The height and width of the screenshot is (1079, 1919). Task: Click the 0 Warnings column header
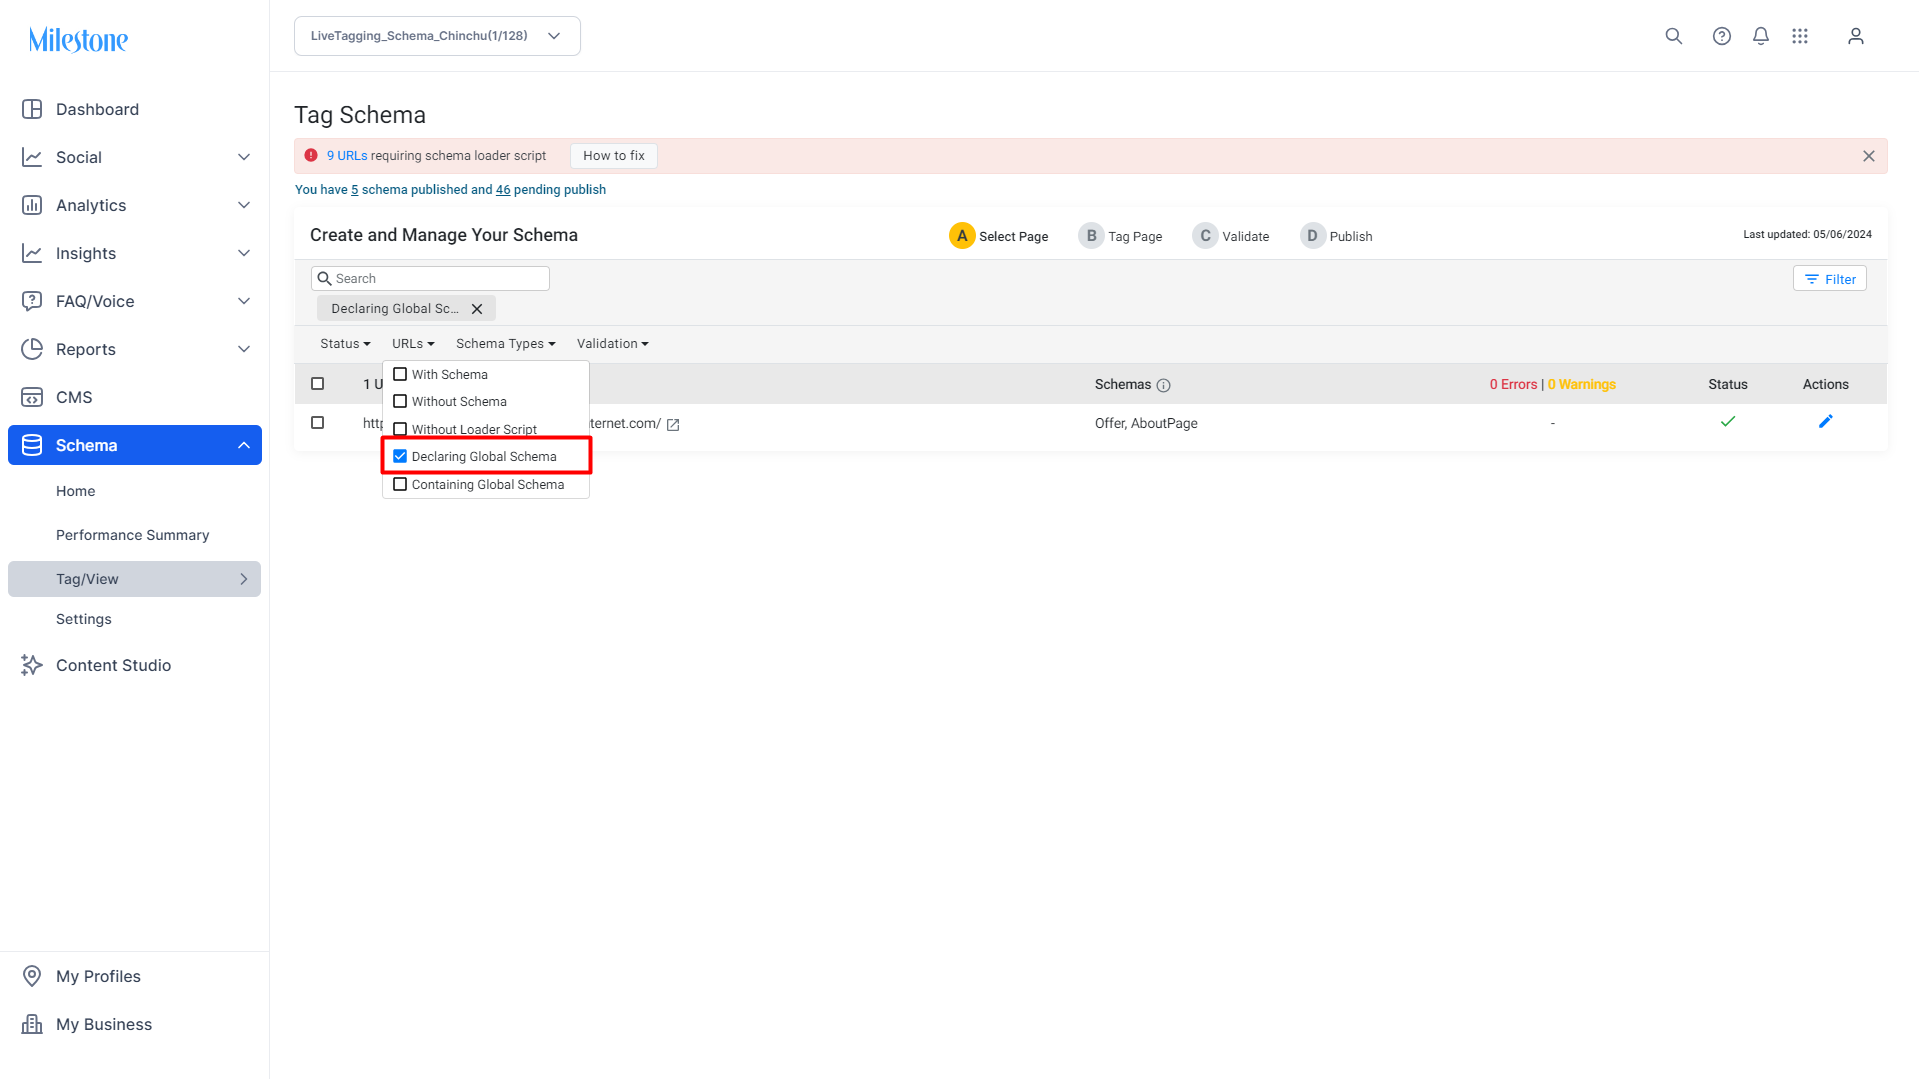[1582, 385]
